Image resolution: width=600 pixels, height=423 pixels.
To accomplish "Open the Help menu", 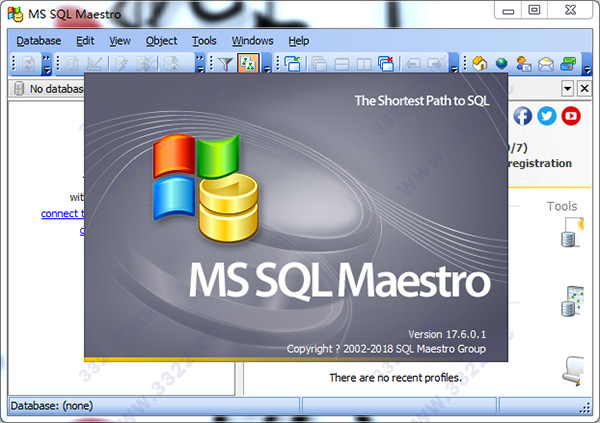I will tap(298, 41).
